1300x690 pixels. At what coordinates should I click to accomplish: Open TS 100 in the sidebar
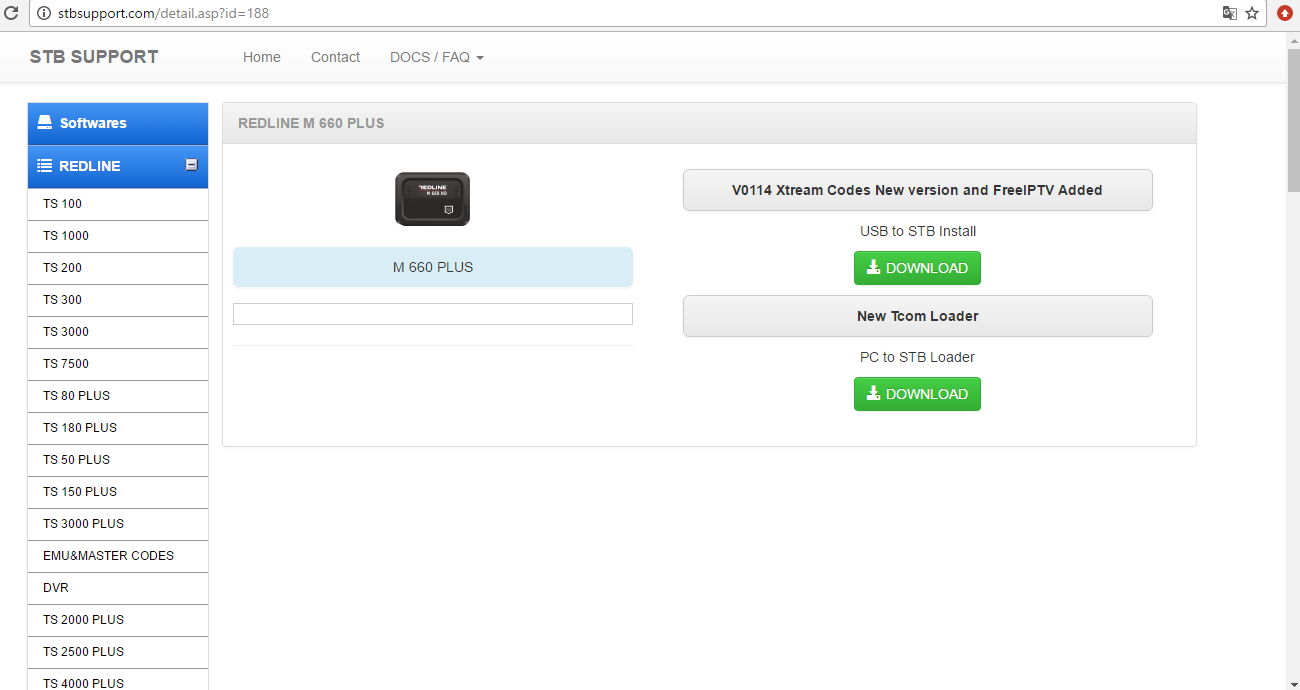point(118,204)
